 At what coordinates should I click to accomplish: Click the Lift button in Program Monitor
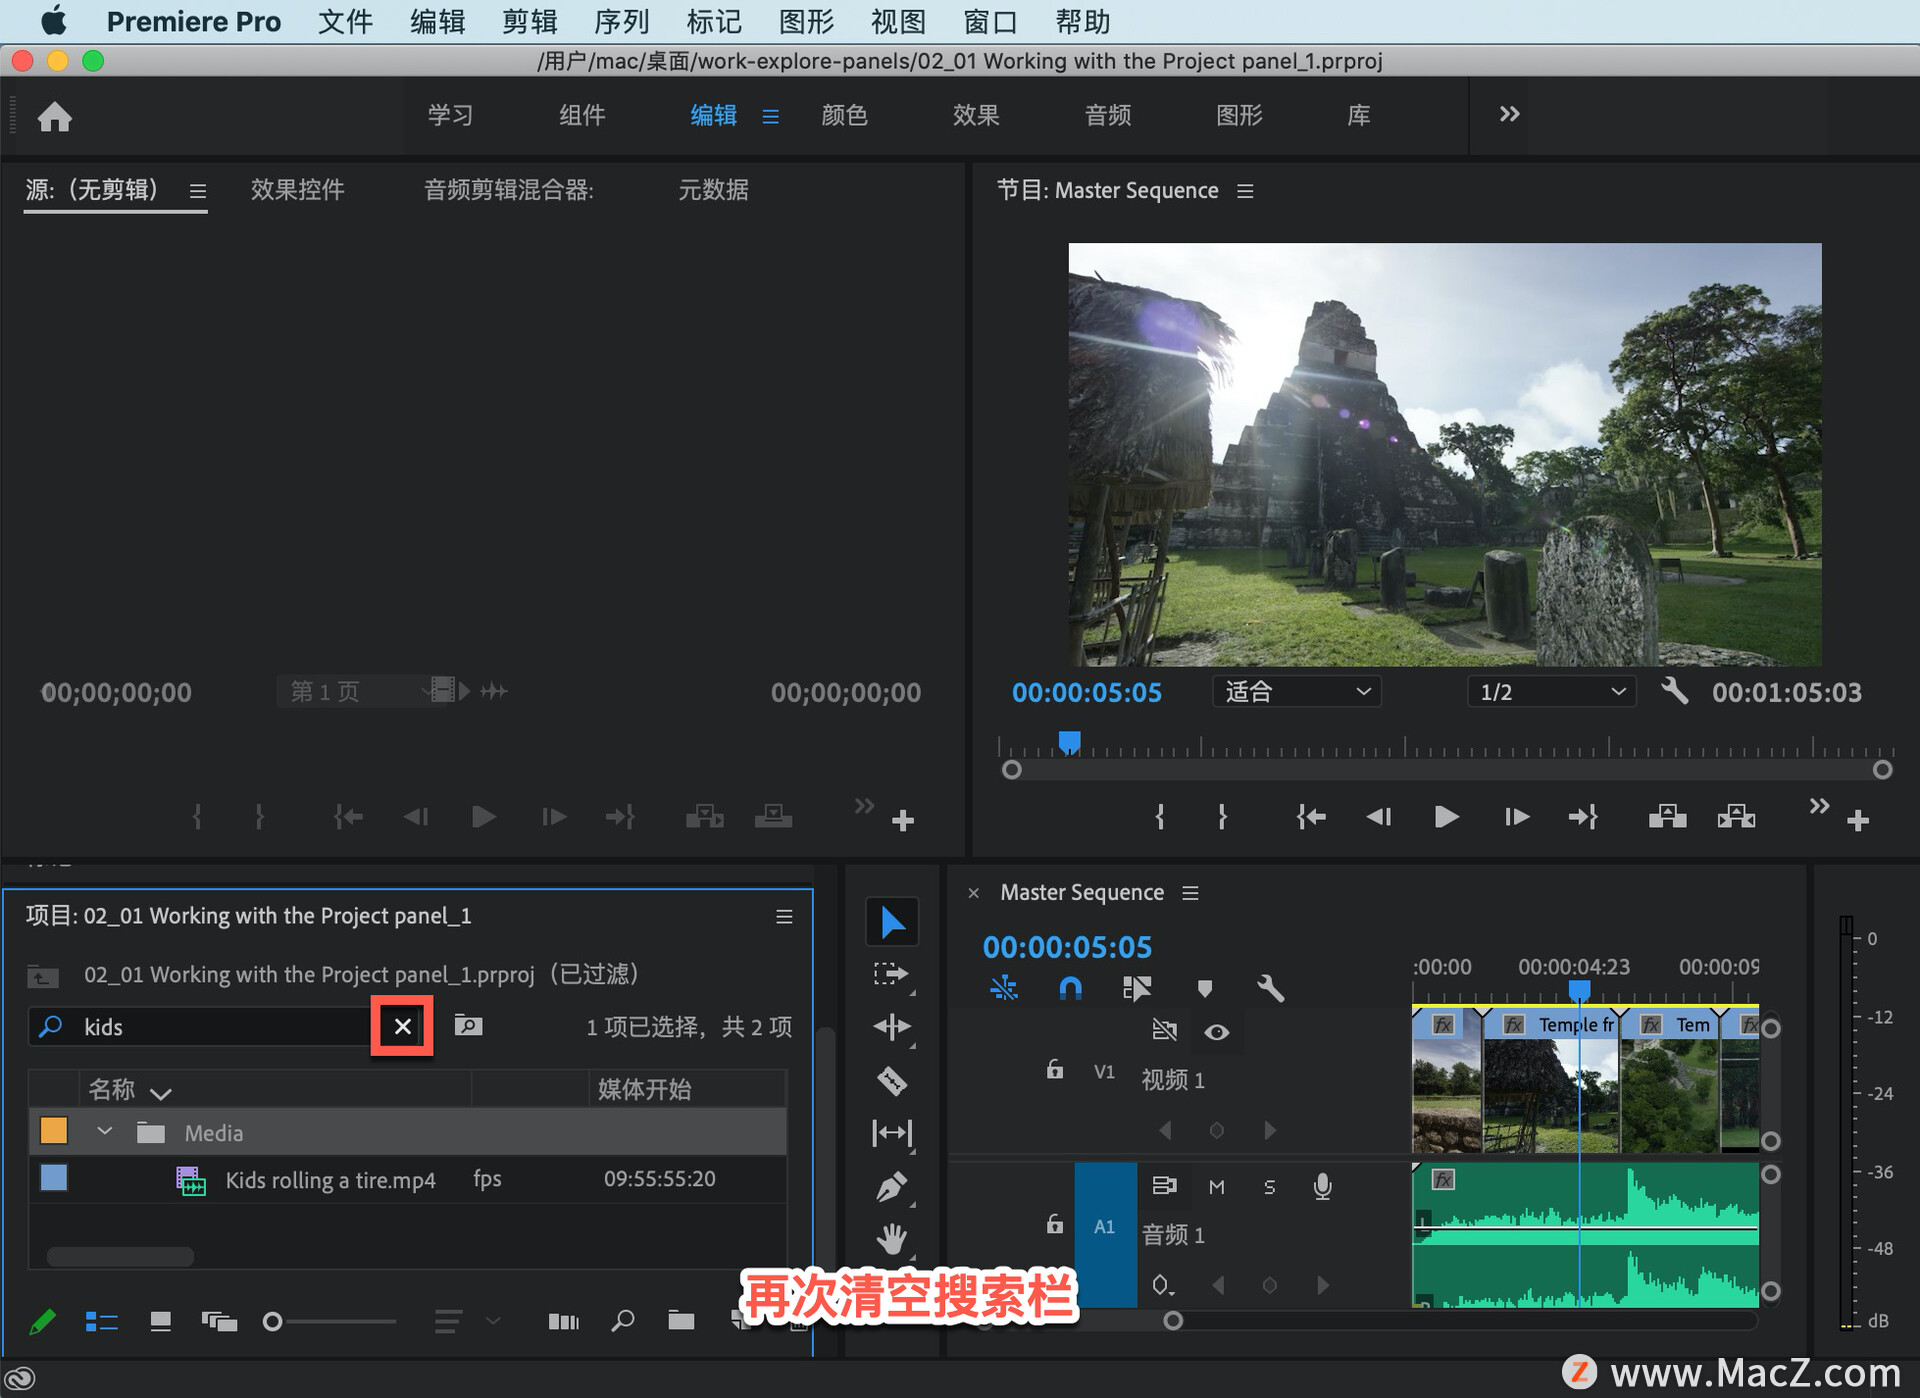[x=1667, y=817]
